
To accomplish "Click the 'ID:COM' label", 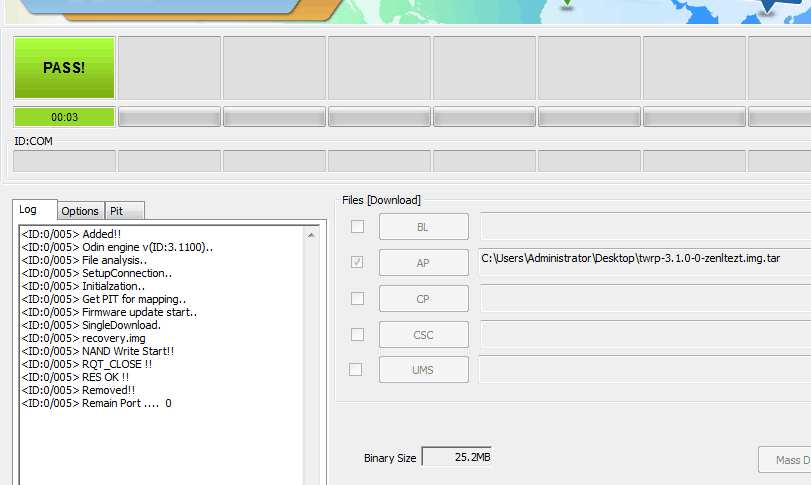I will point(33,141).
